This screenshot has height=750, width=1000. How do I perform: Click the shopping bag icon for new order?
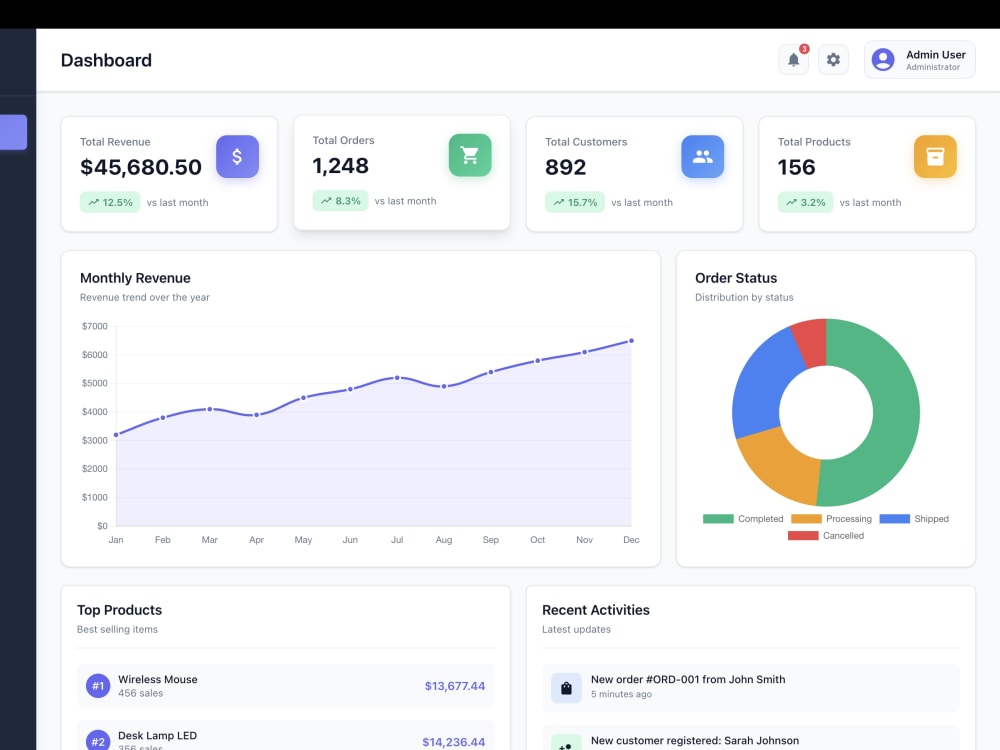tap(566, 688)
